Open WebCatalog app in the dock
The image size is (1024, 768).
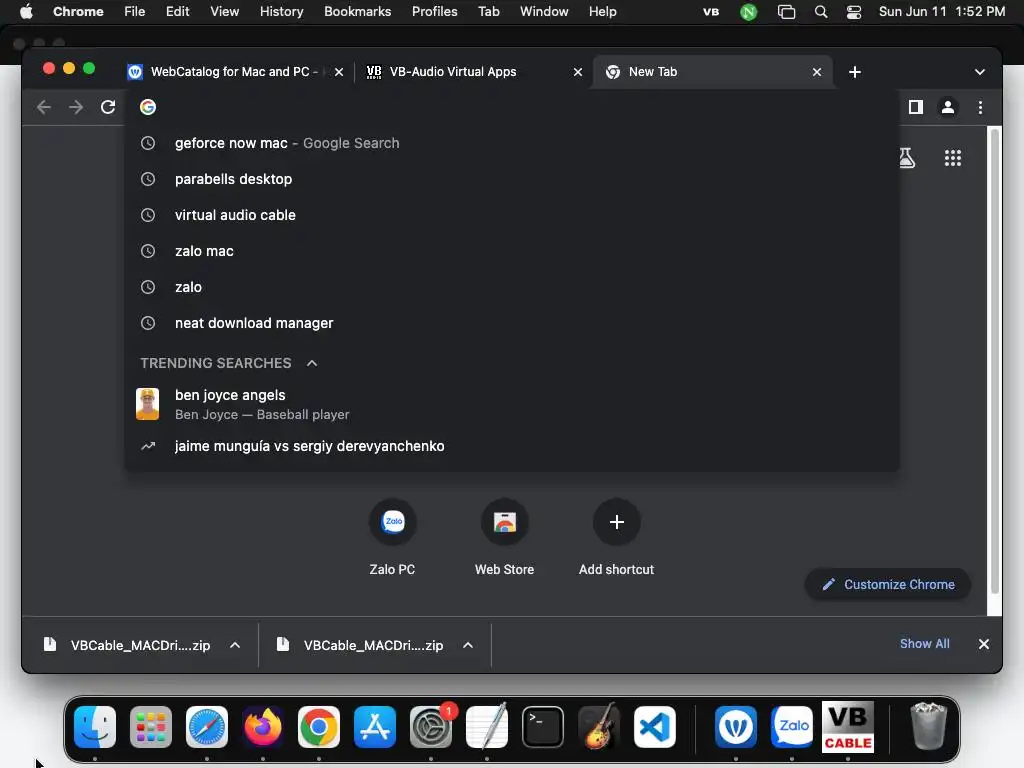[x=736, y=727]
